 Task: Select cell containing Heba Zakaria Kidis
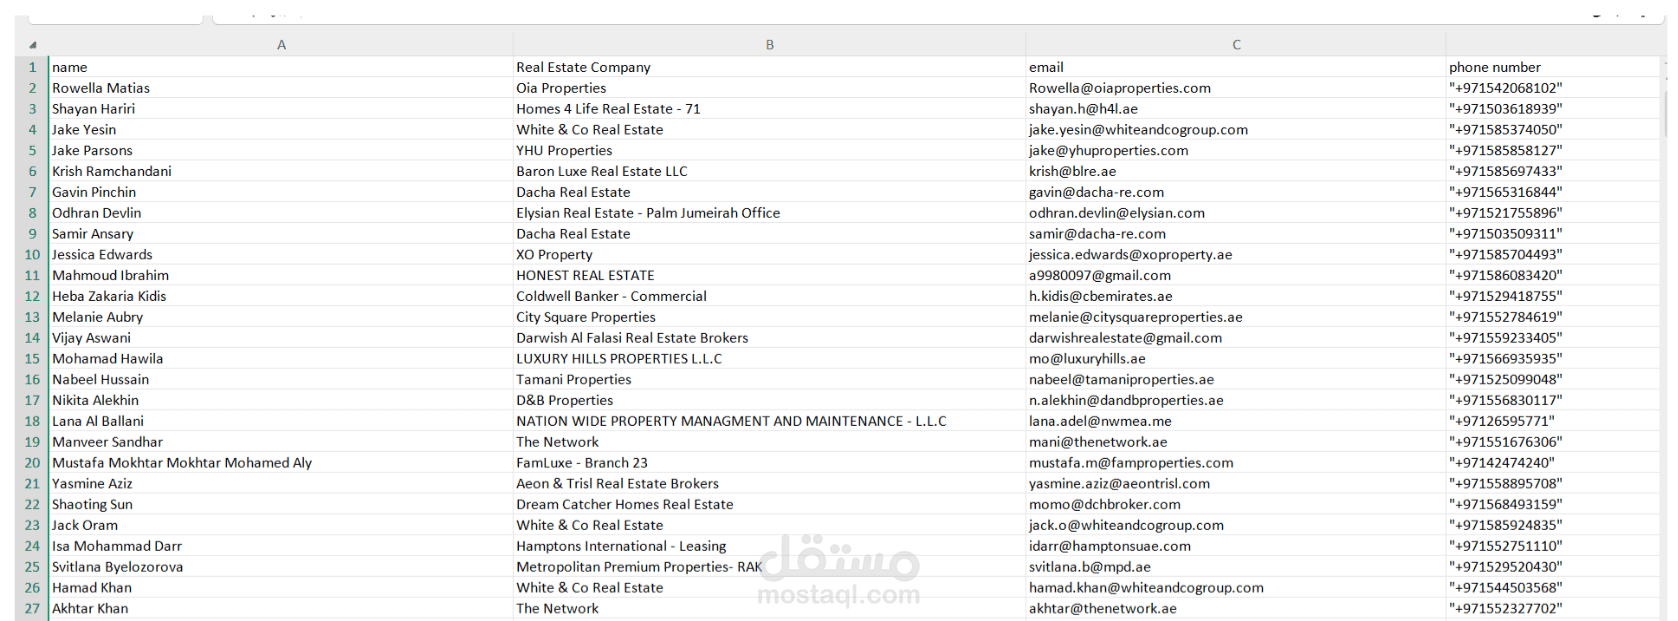281,296
